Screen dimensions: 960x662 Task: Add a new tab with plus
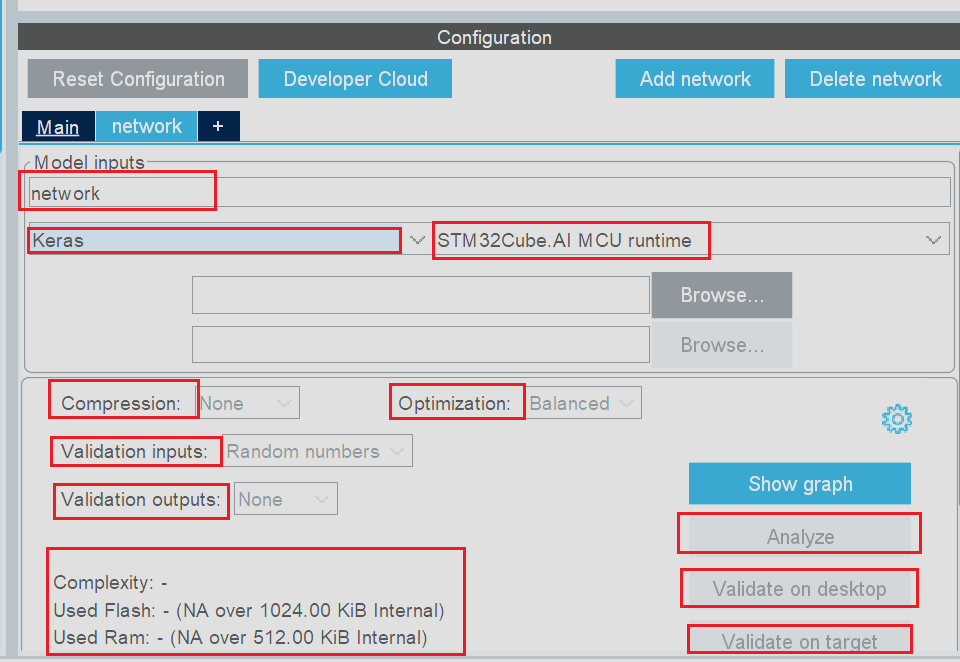(x=218, y=126)
